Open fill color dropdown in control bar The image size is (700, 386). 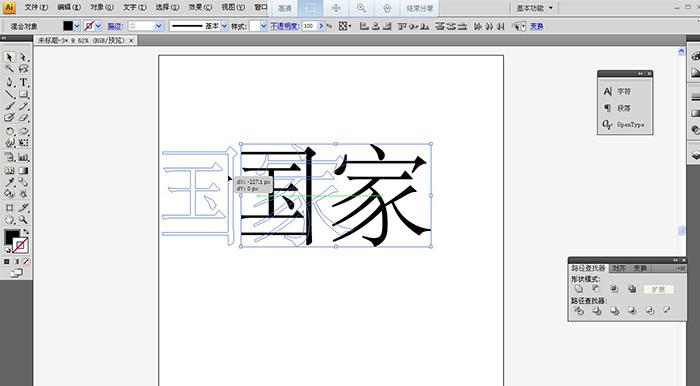77,26
